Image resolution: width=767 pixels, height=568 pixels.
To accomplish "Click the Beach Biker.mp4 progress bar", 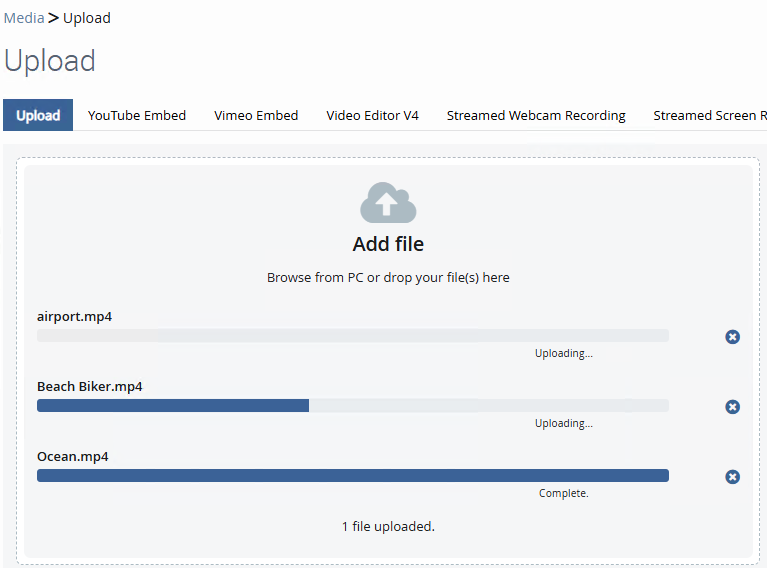I will [x=353, y=406].
